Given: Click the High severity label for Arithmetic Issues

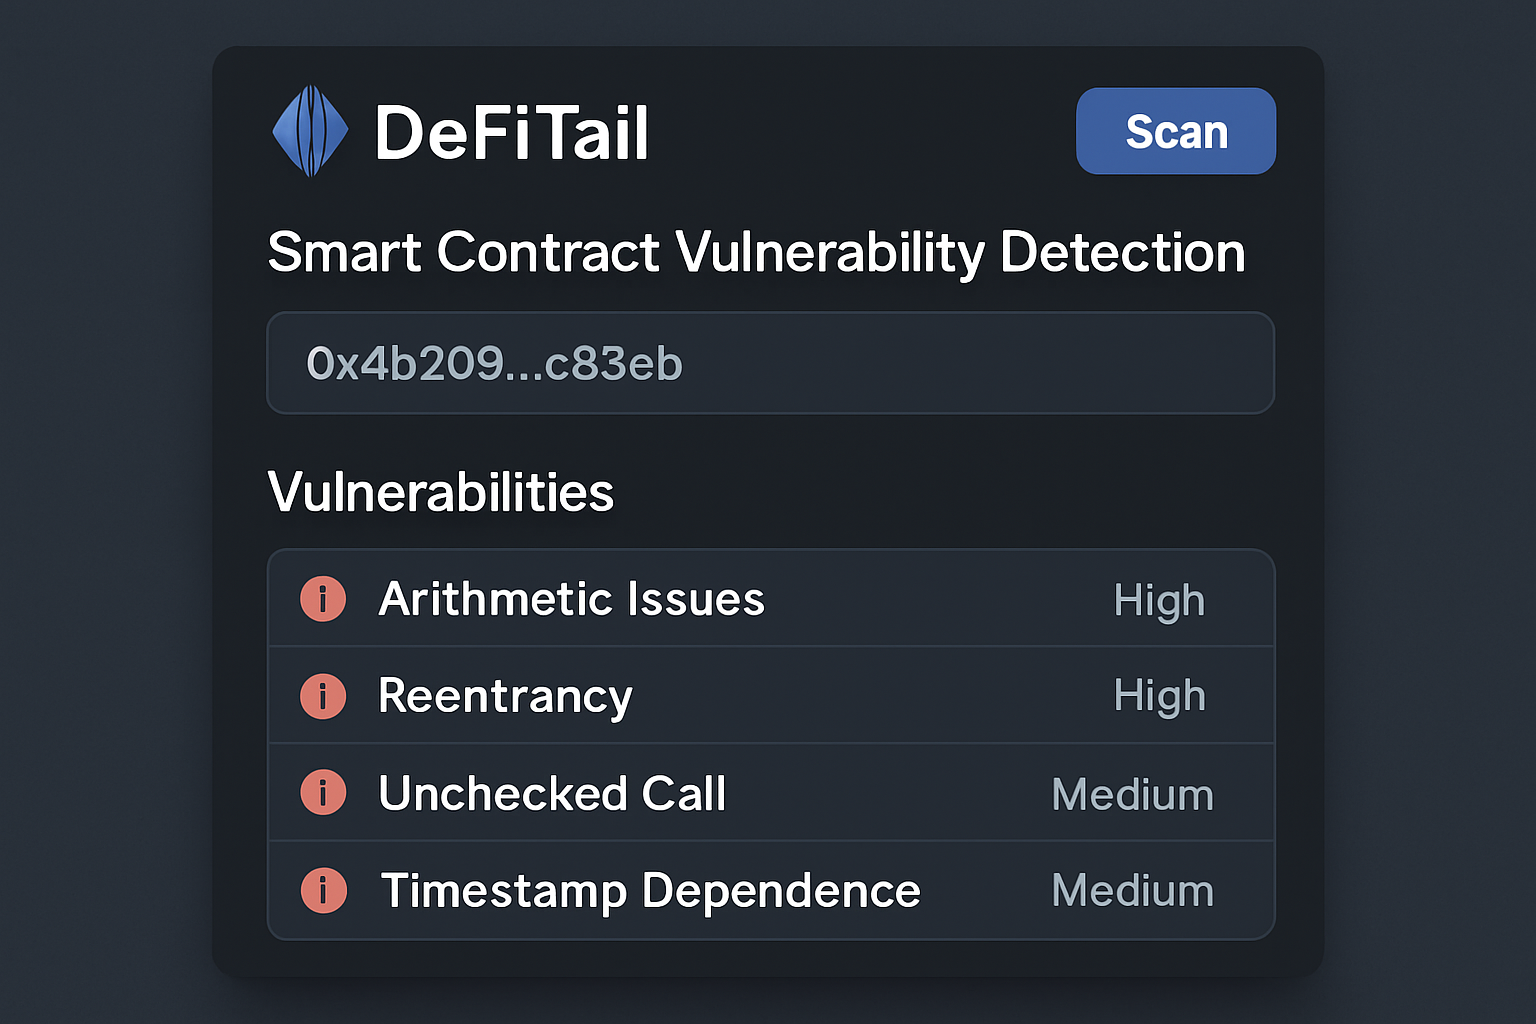Looking at the screenshot, I should point(1159,598).
